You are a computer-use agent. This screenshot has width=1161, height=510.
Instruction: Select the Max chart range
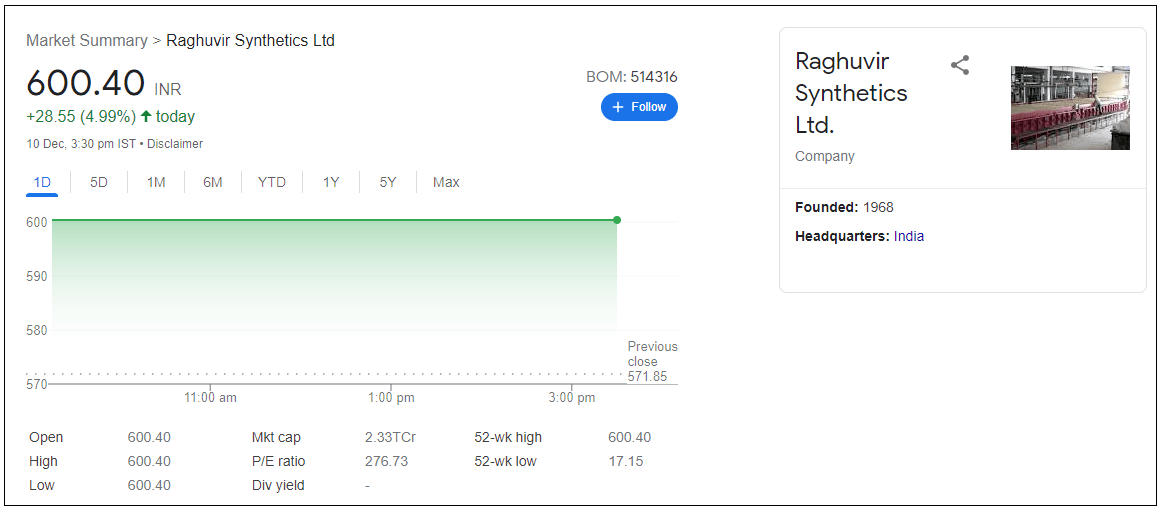pyautogui.click(x=446, y=182)
